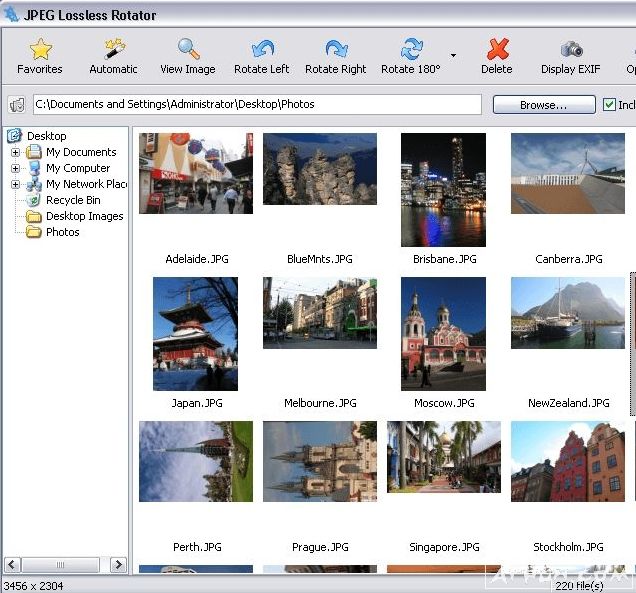The height and width of the screenshot is (593, 636).
Task: Select Singapore.JPG thumbnail
Action: click(x=444, y=457)
